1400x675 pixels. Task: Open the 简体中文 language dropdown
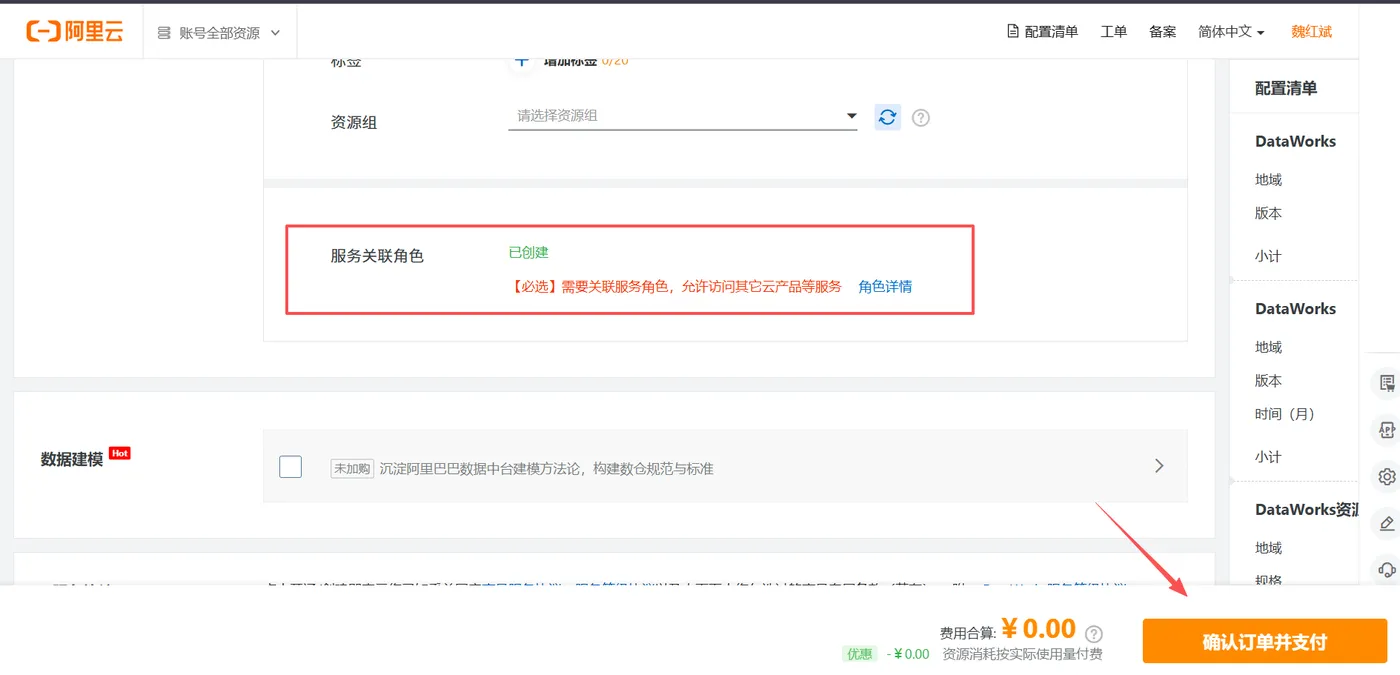point(1231,32)
